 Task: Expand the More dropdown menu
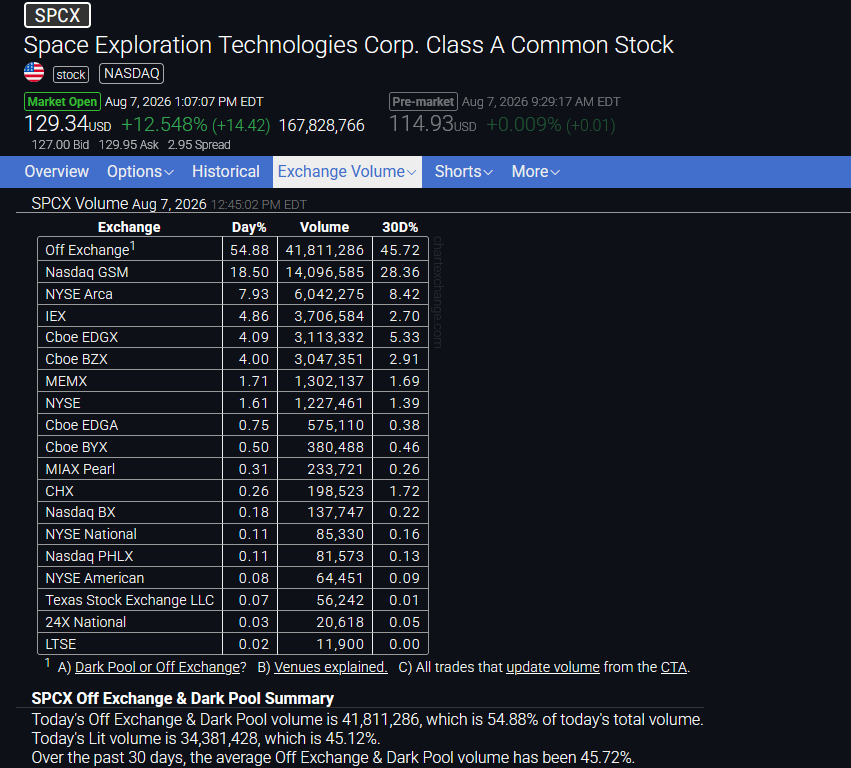click(535, 172)
